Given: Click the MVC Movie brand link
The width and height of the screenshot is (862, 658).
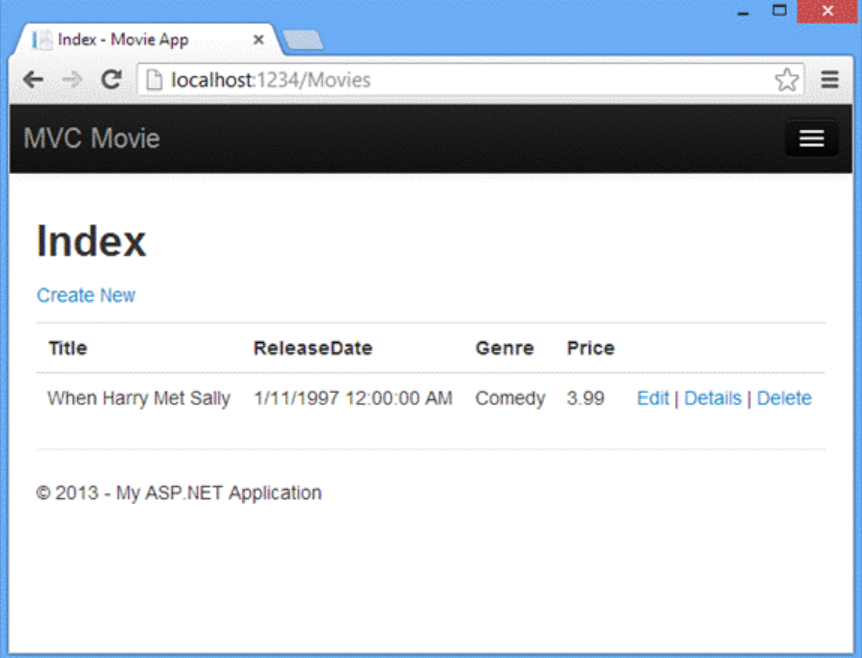Looking at the screenshot, I should pos(92,139).
